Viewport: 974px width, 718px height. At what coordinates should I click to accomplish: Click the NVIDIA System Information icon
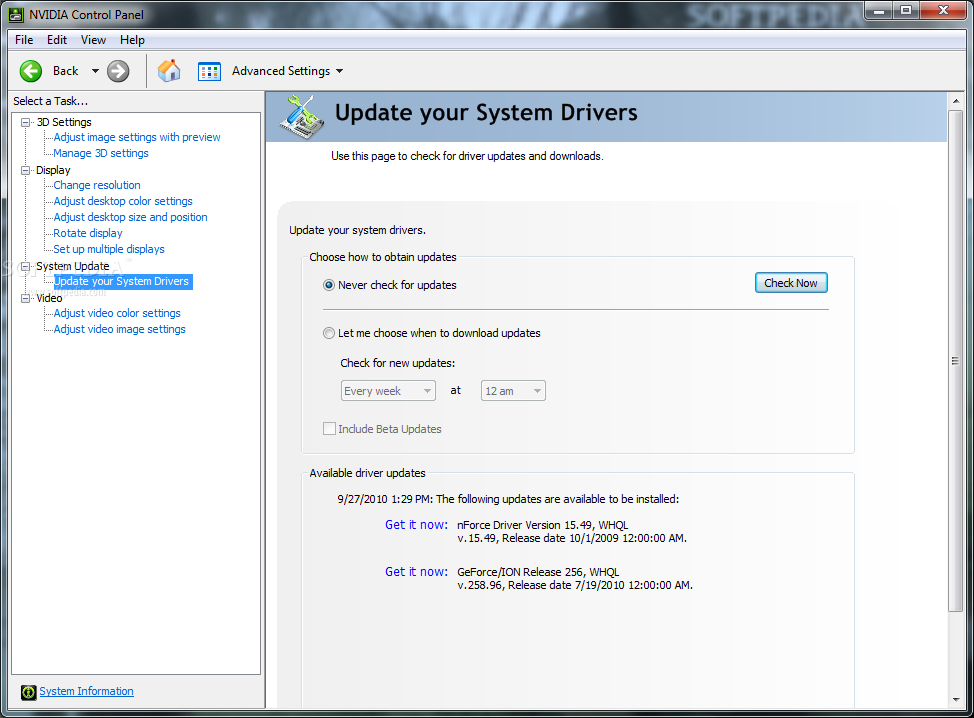[x=29, y=692]
